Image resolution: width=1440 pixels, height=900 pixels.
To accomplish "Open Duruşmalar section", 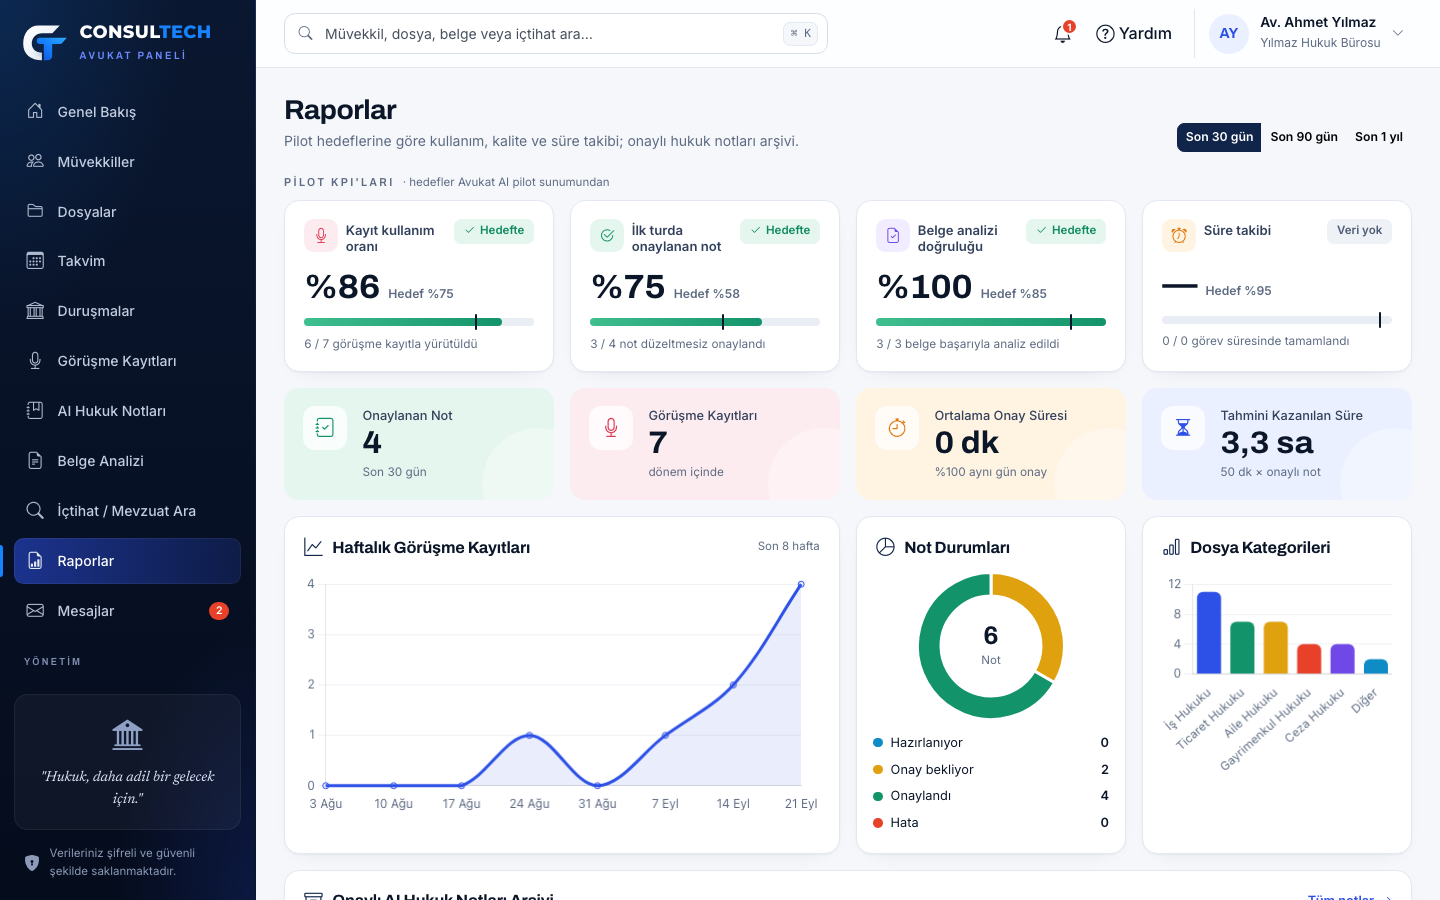I will (x=127, y=311).
